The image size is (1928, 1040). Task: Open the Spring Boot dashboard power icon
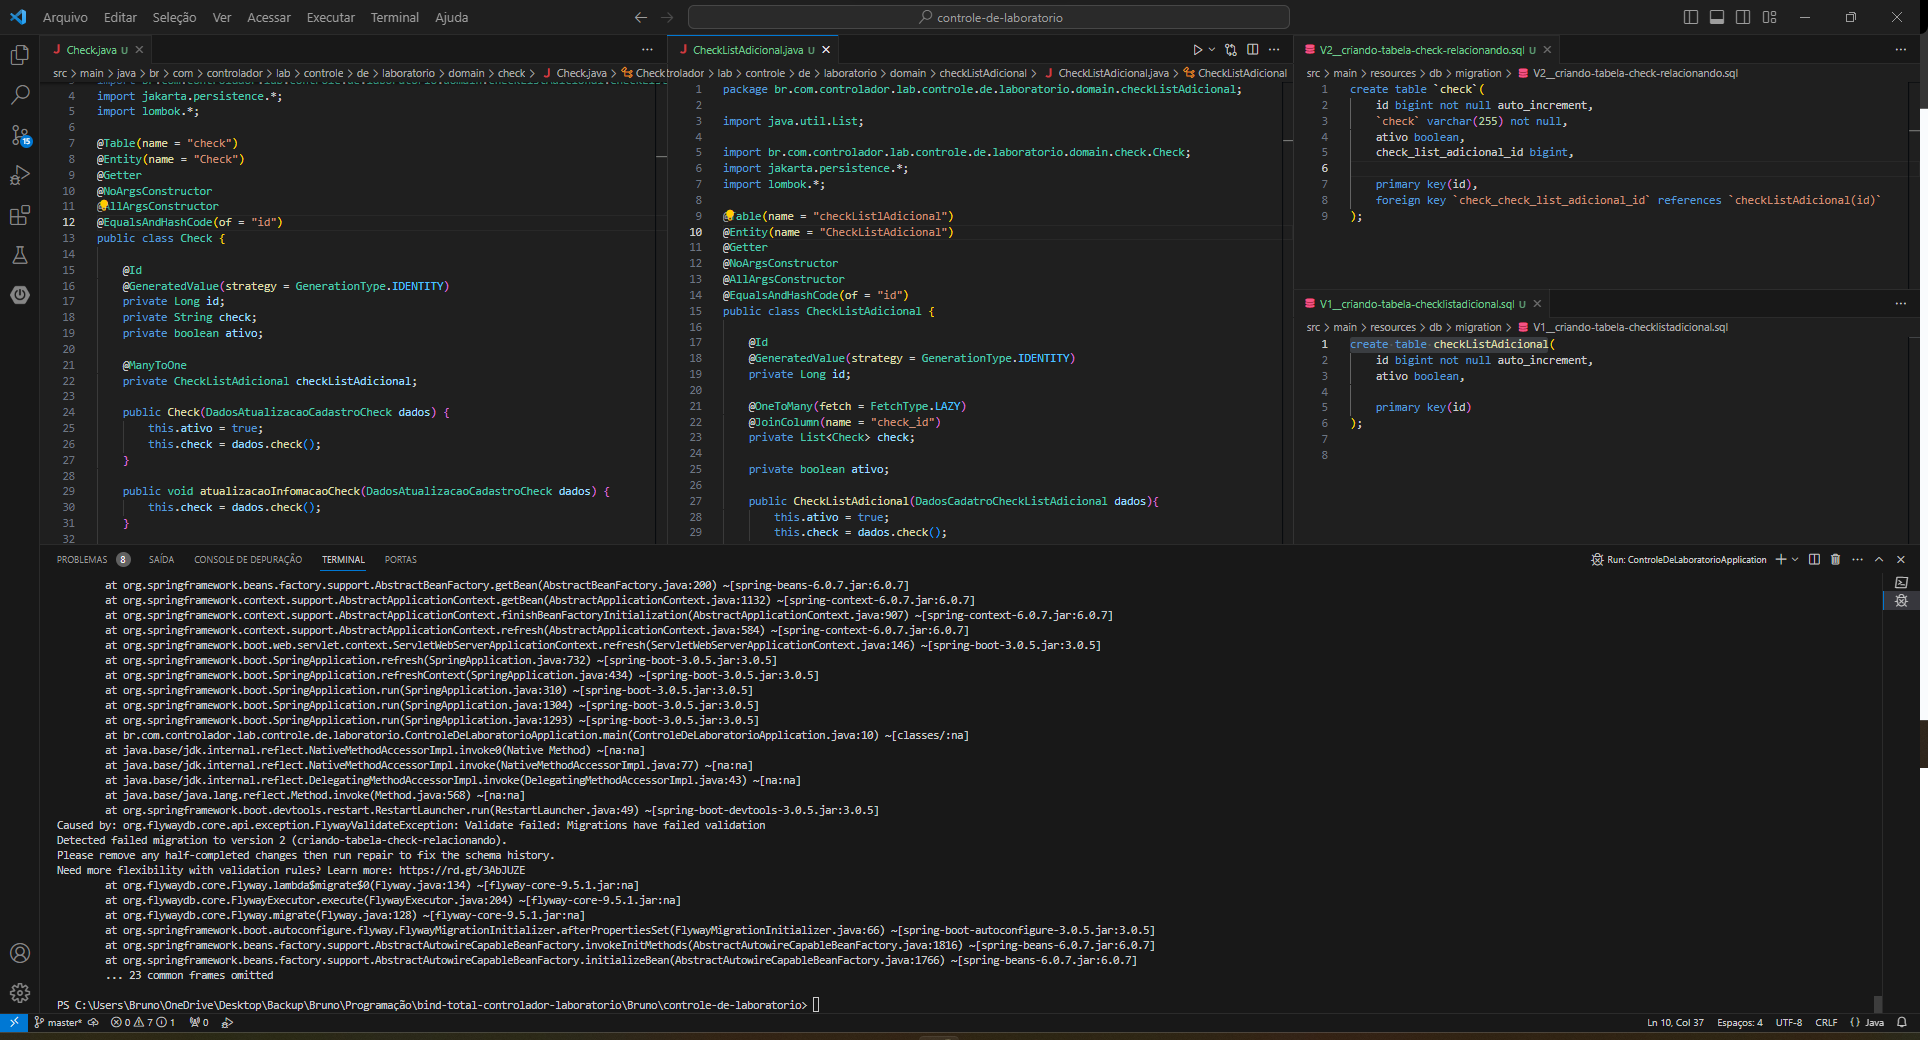[x=19, y=295]
